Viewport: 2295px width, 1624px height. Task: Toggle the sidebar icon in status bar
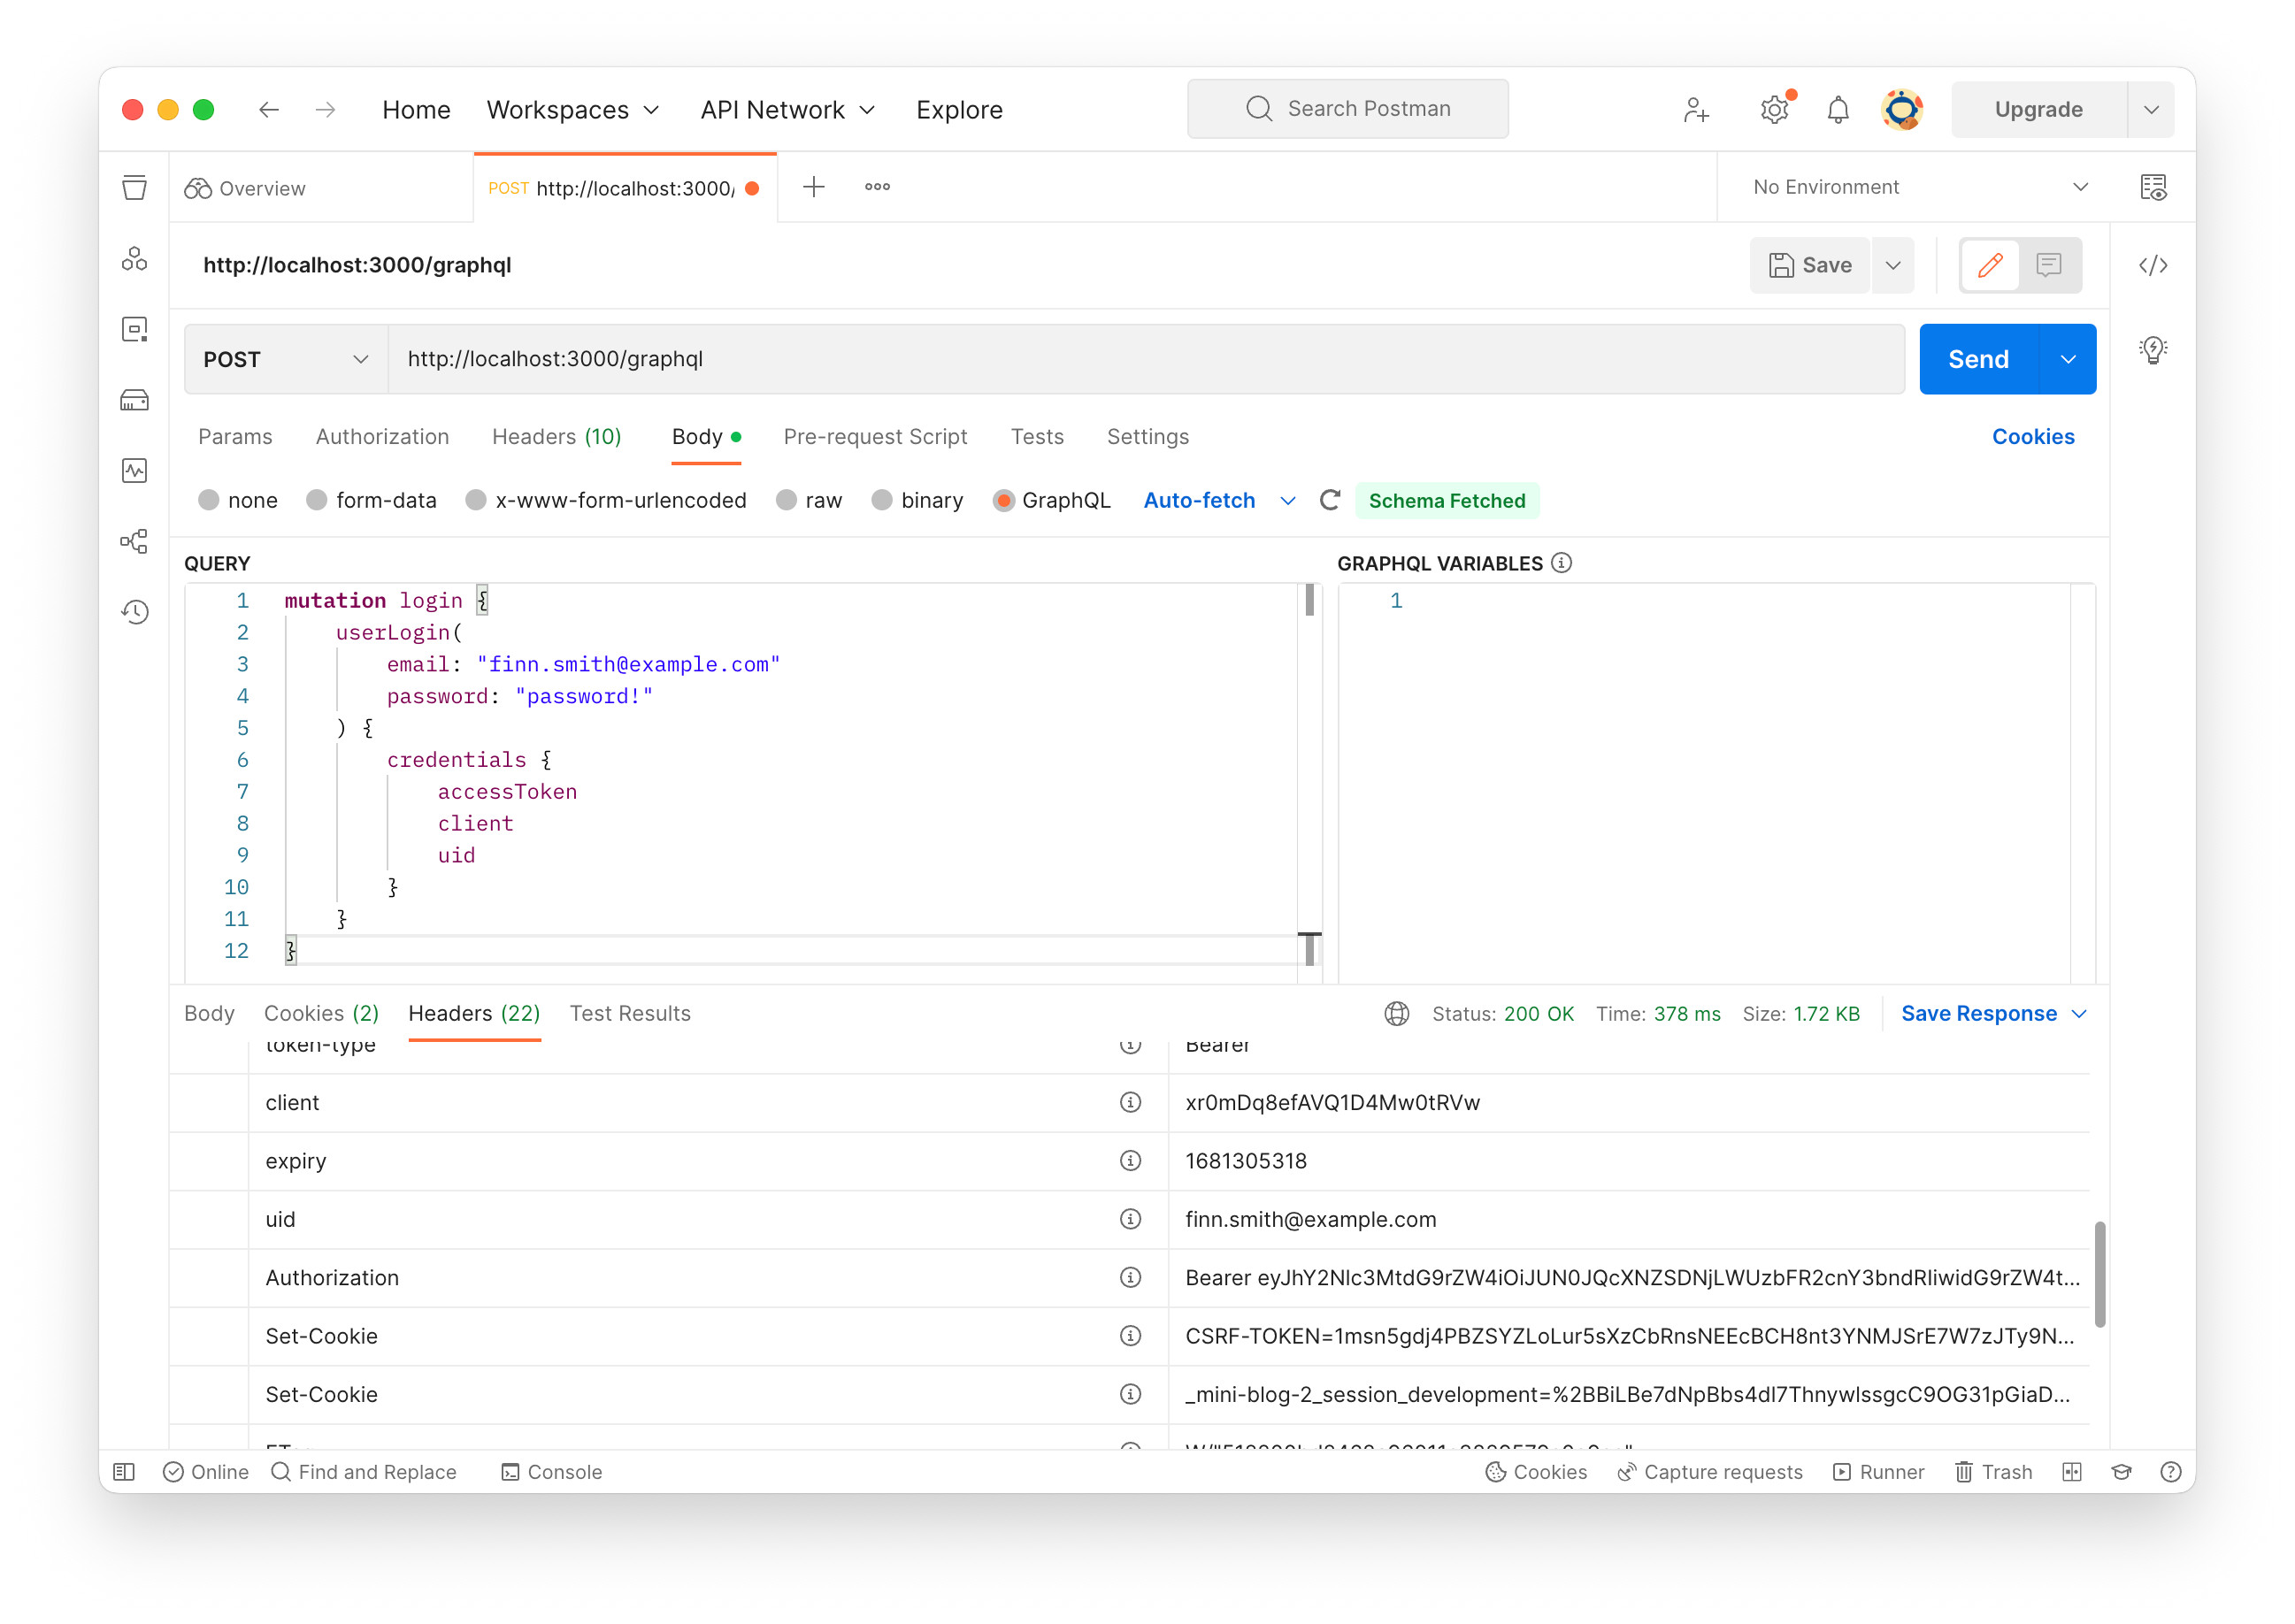pyautogui.click(x=124, y=1471)
